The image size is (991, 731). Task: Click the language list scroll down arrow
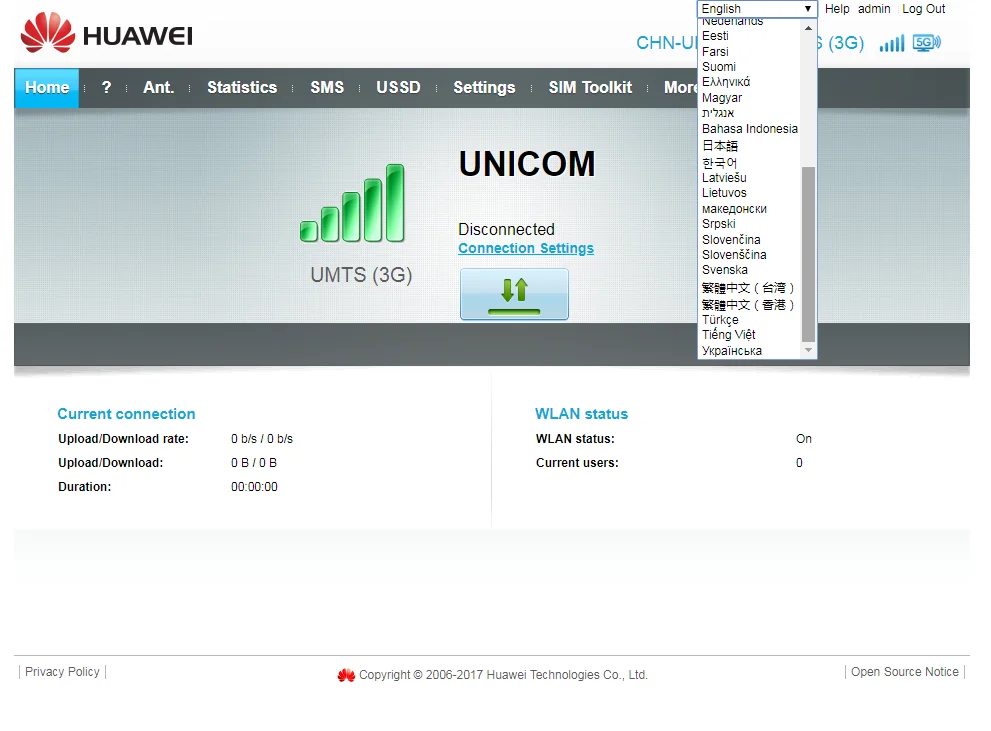pos(808,350)
